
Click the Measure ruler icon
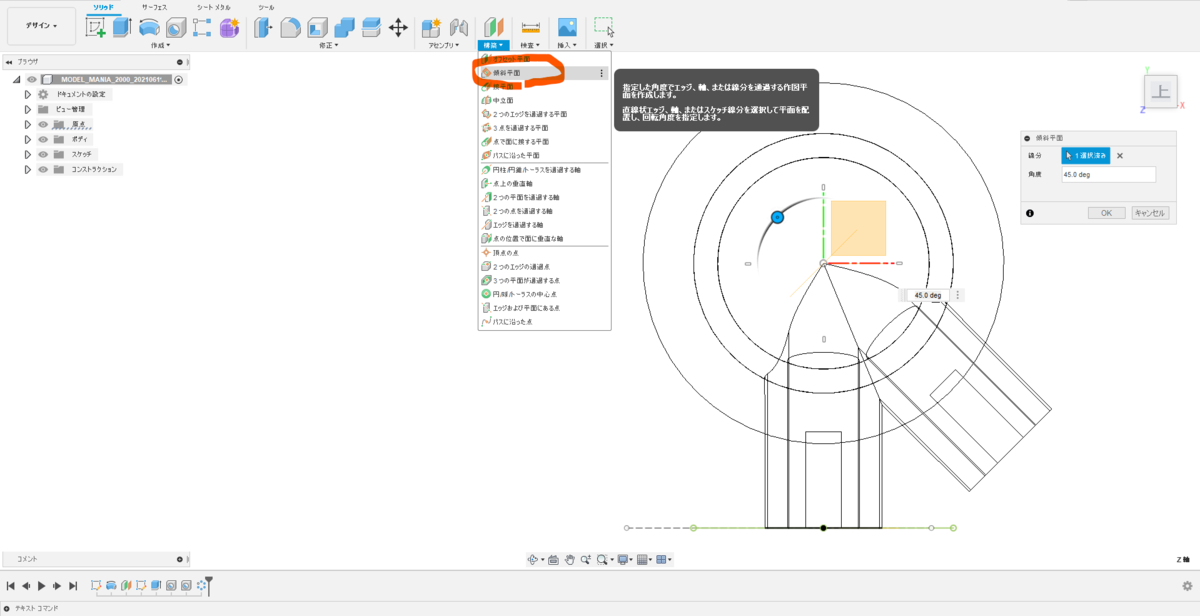point(531,28)
